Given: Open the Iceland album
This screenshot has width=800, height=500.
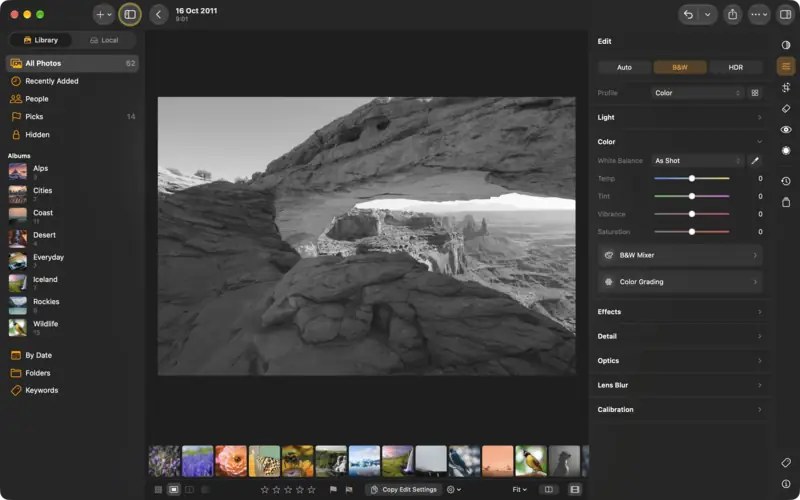Looking at the screenshot, I should coord(72,283).
